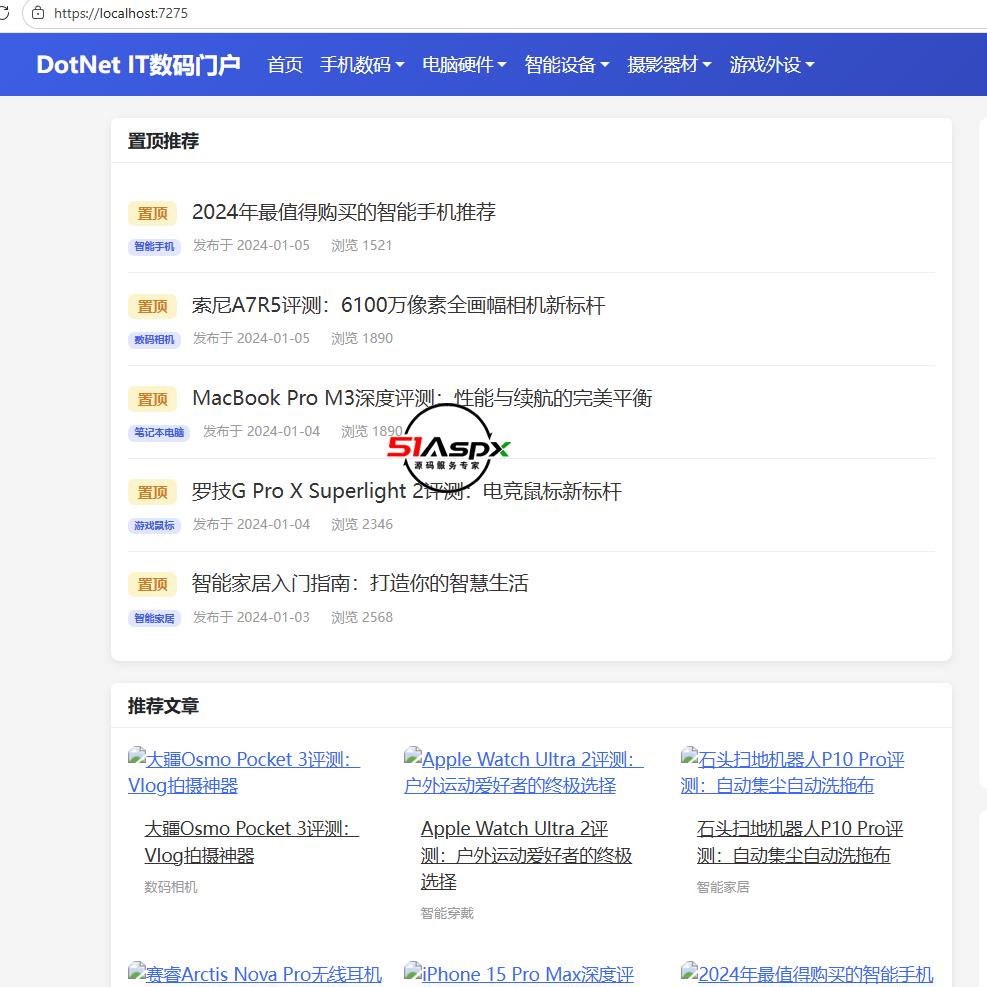
Task: Open the 智能家居入门指南 article
Action: click(360, 584)
